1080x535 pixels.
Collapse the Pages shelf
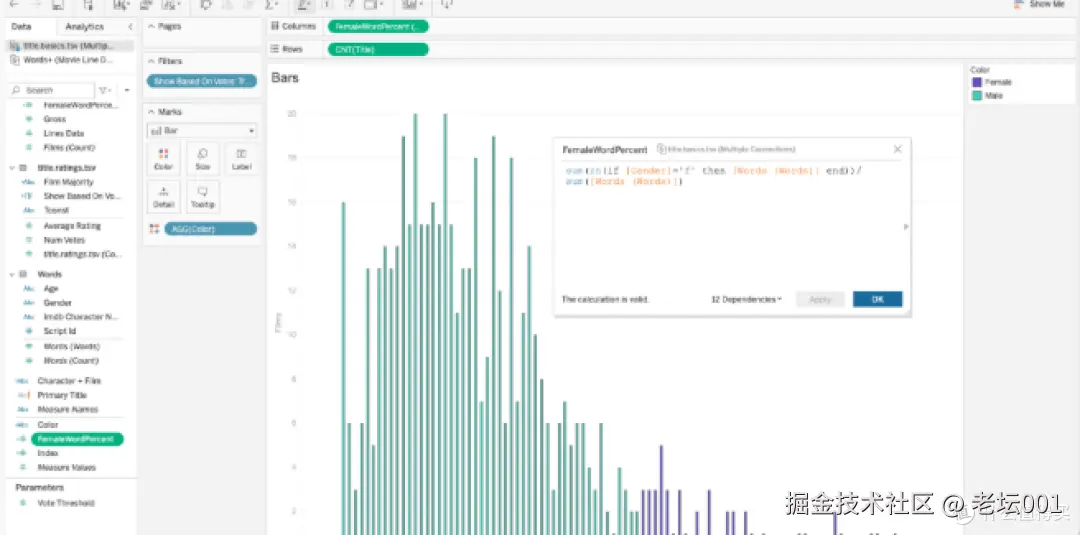point(152,26)
